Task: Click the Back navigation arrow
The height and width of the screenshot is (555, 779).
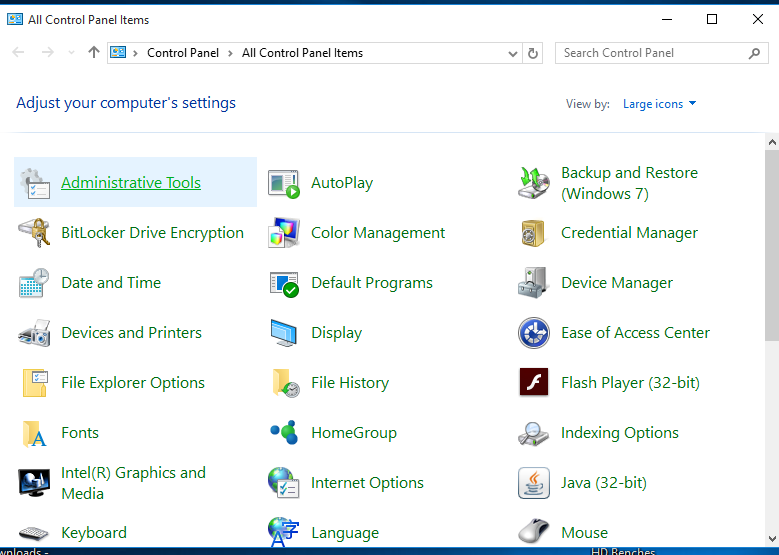Action: pos(18,53)
